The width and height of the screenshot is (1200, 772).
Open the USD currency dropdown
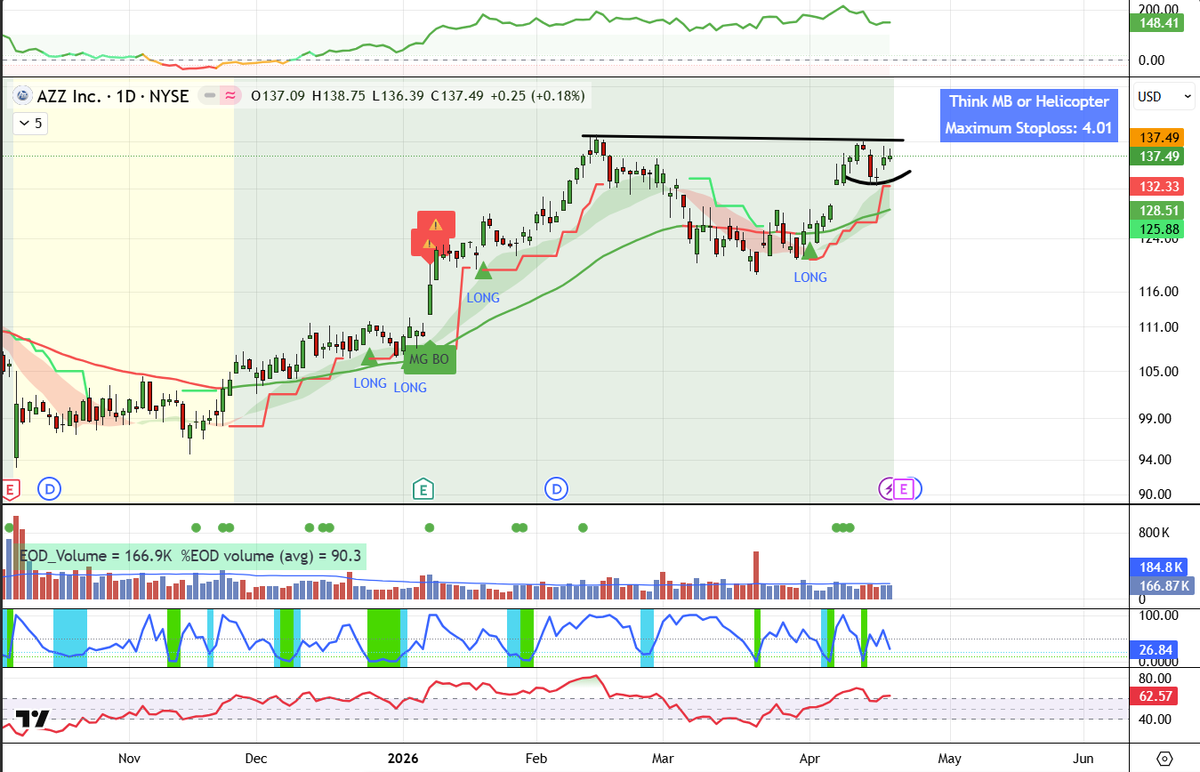pos(1165,97)
